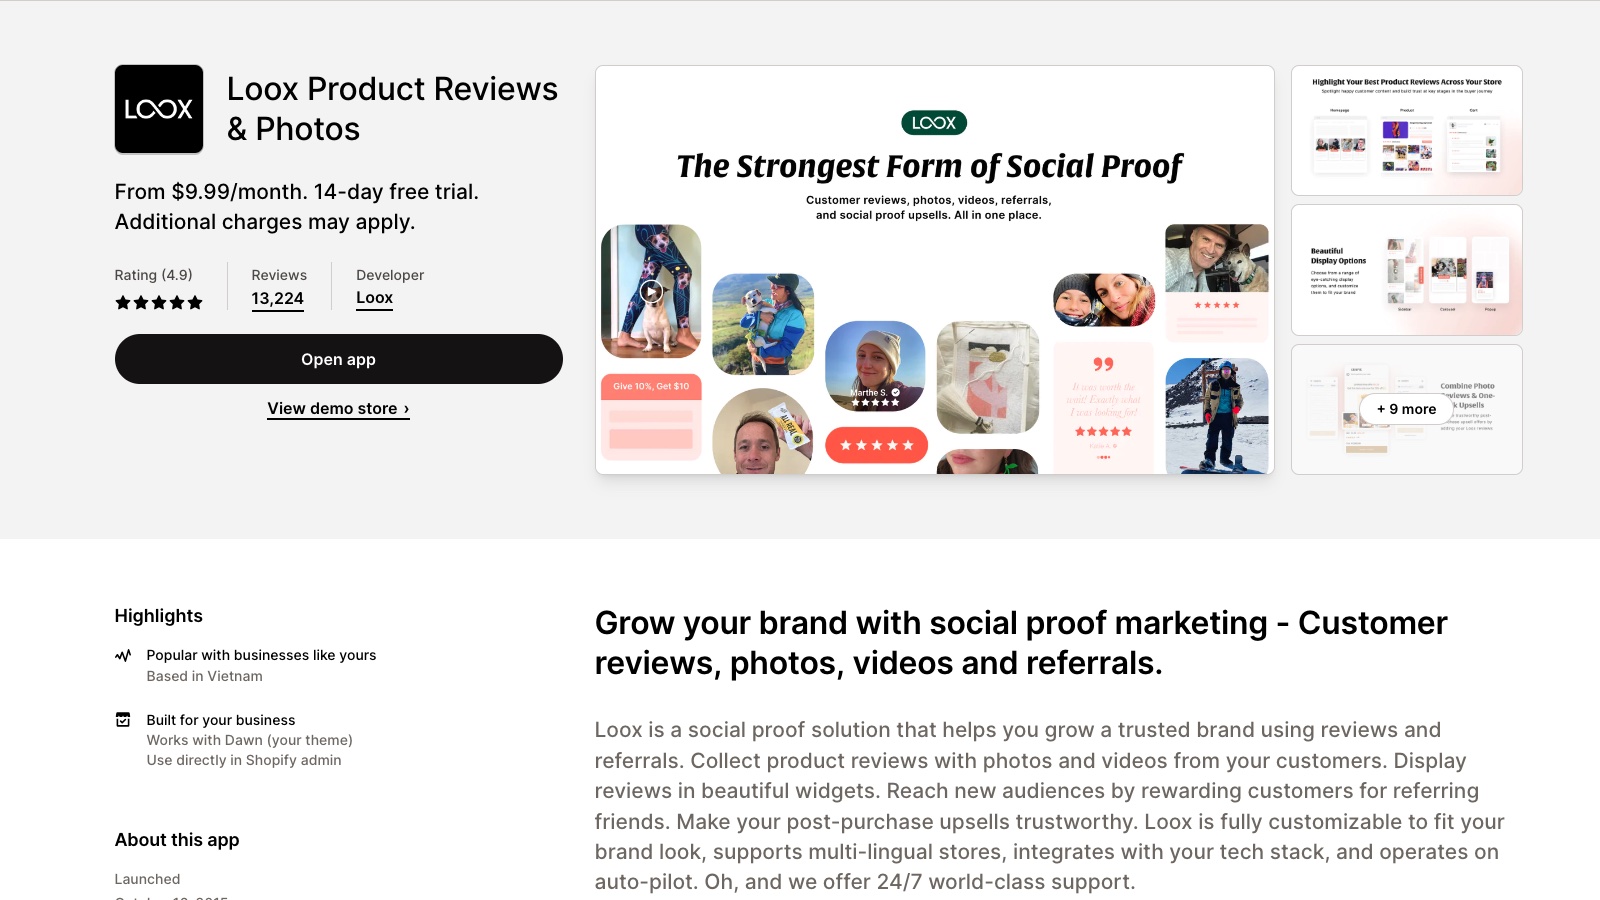Click the Loox app logo icon
Viewport: 1600px width, 900px height.
(159, 109)
